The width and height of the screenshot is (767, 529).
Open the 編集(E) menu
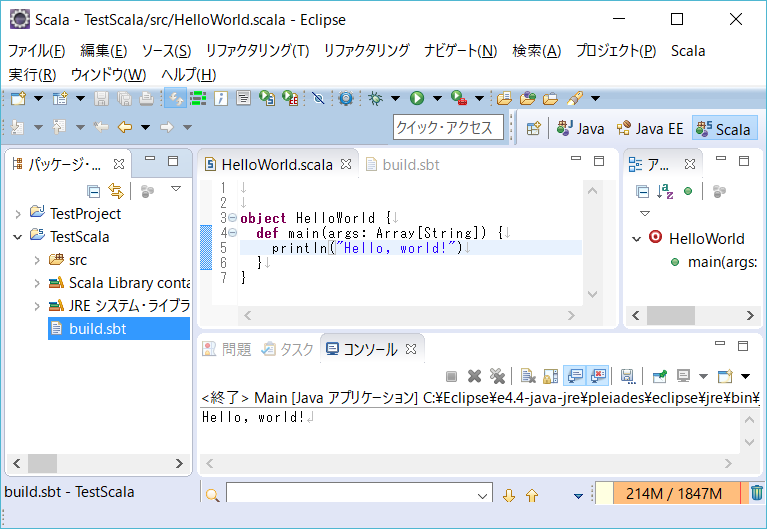(104, 51)
